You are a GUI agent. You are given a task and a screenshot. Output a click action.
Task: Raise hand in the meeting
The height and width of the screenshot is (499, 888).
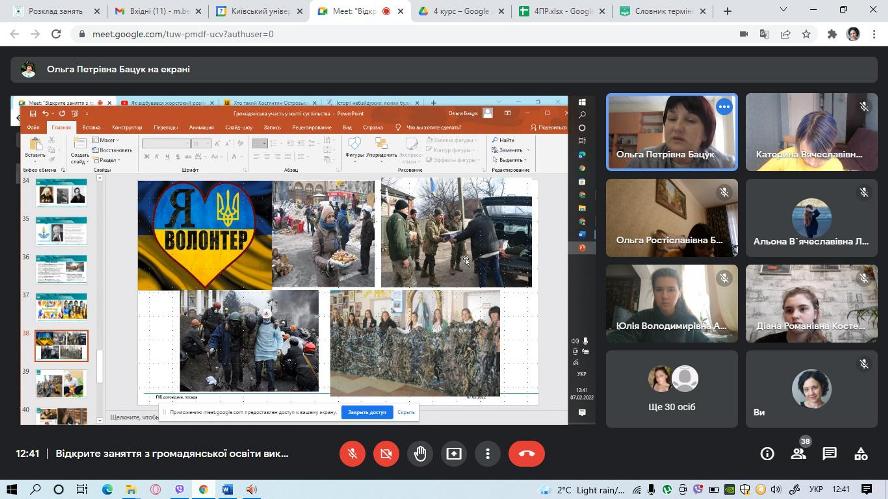pos(420,453)
